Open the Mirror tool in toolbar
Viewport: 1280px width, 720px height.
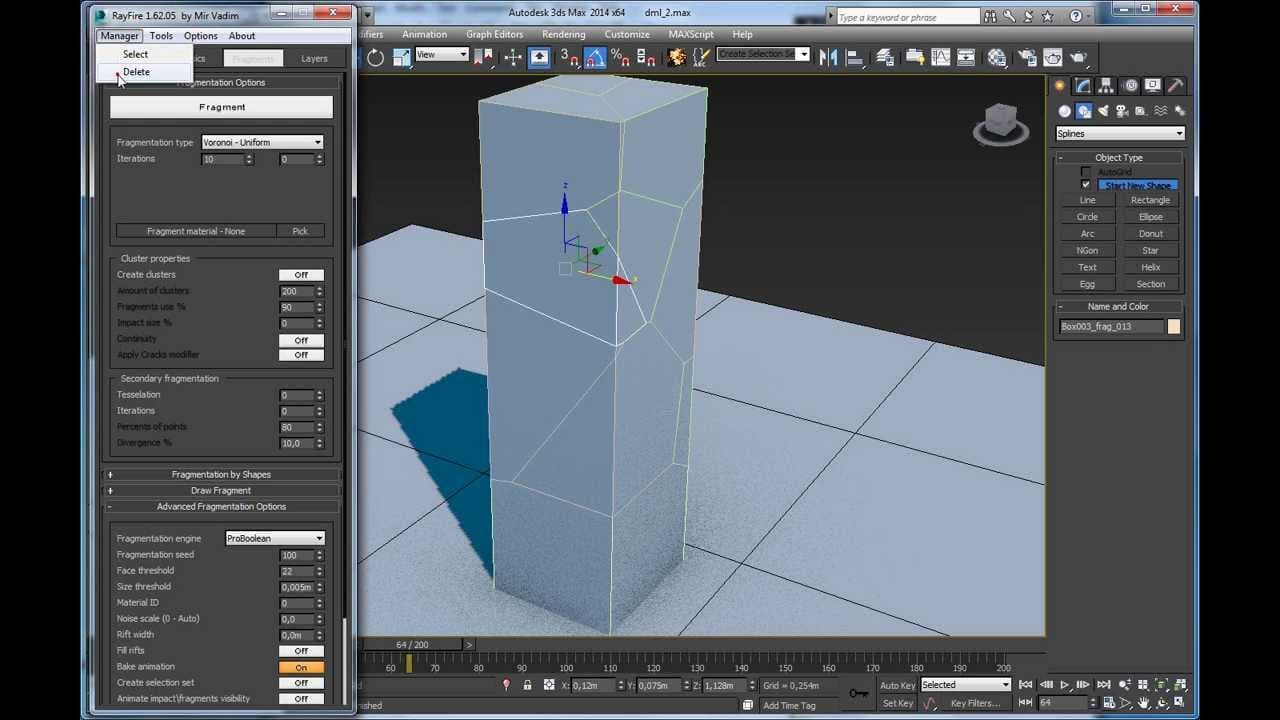[828, 58]
